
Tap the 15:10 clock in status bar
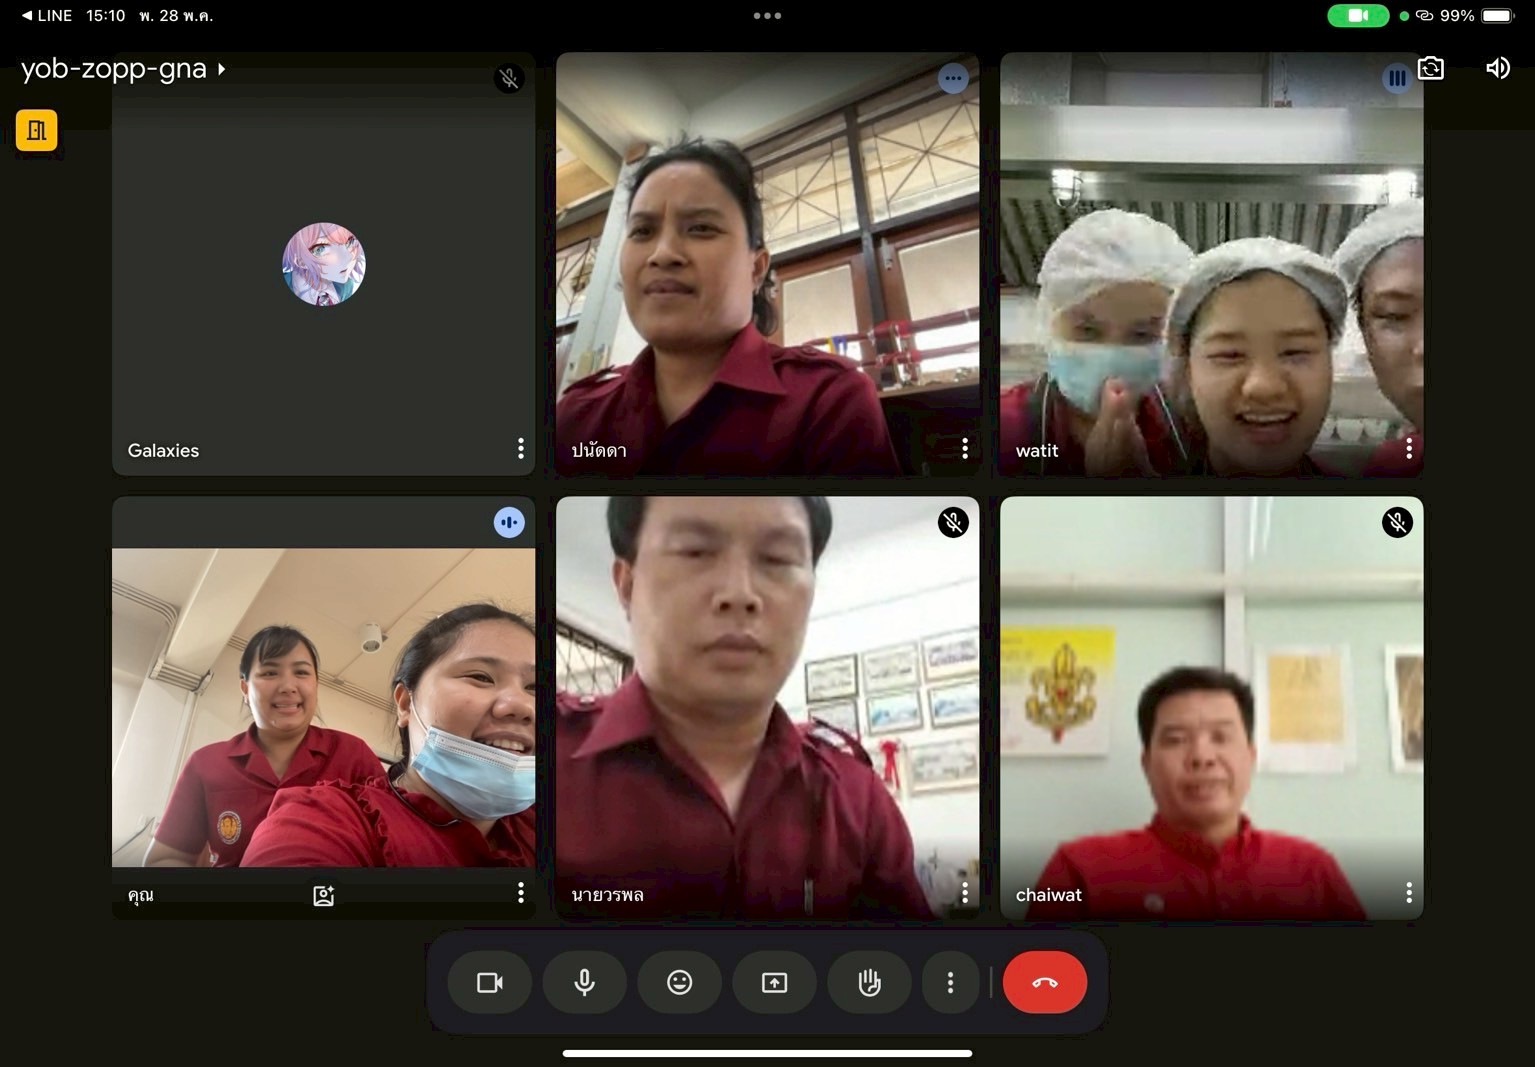point(106,16)
